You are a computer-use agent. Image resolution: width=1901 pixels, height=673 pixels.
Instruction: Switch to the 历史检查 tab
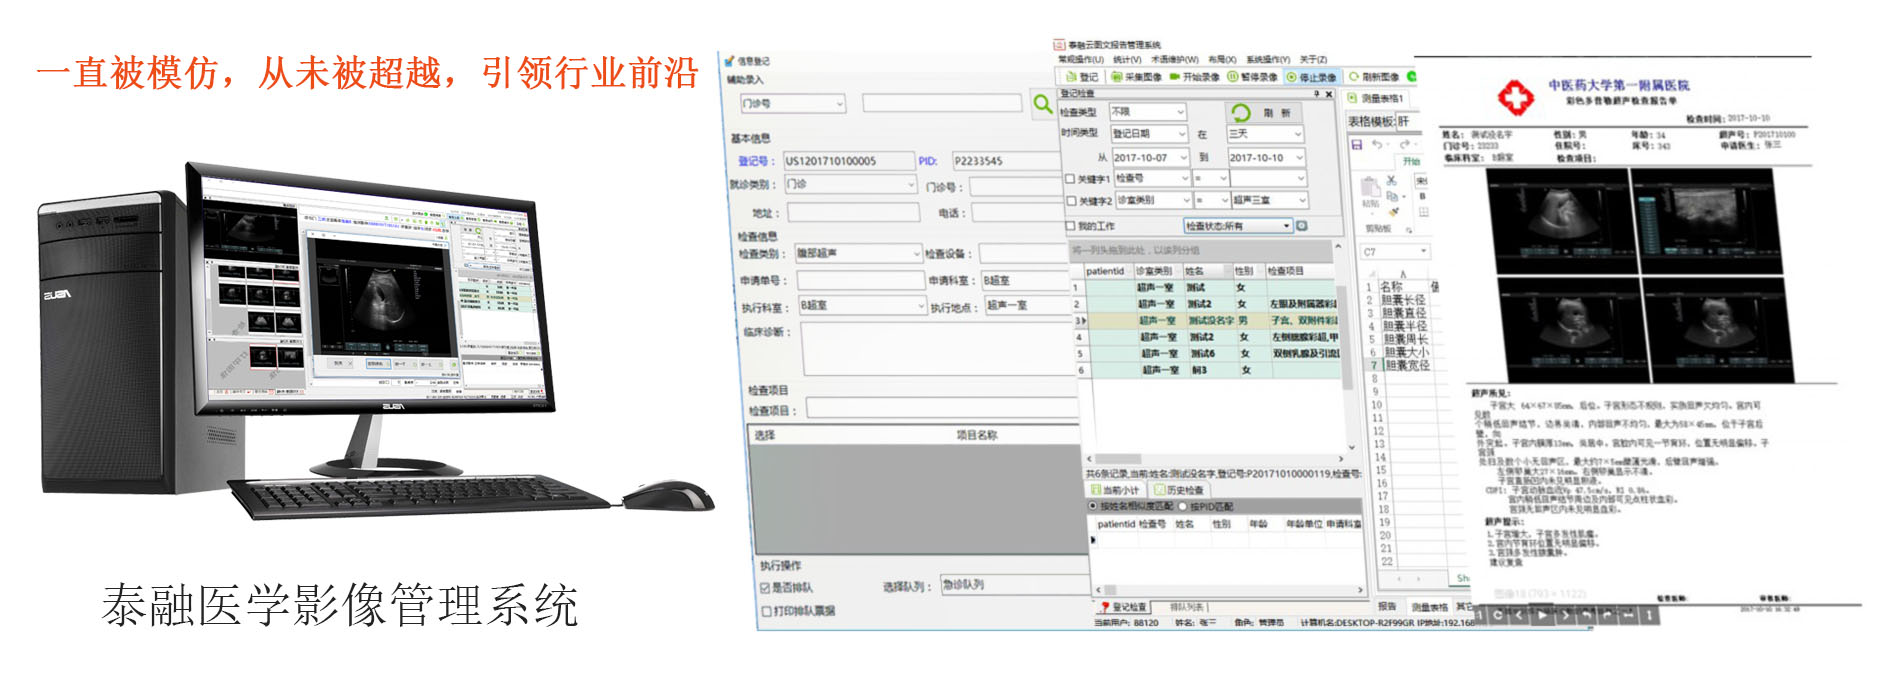pyautogui.click(x=1179, y=490)
